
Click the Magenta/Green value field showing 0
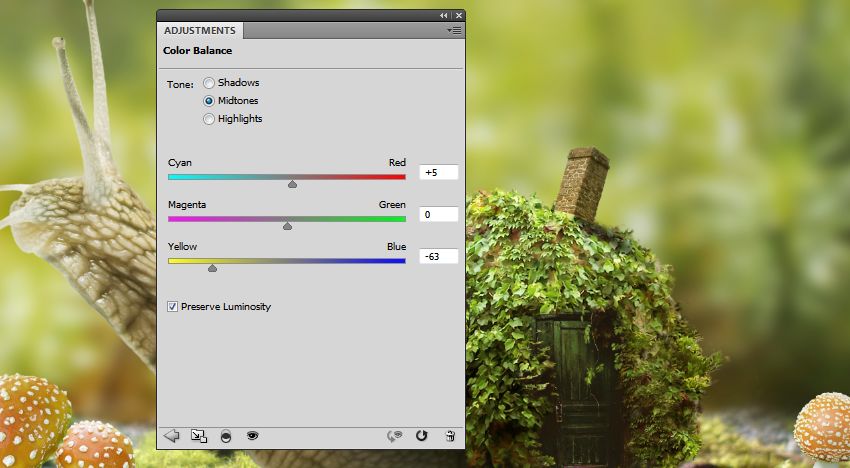[439, 214]
